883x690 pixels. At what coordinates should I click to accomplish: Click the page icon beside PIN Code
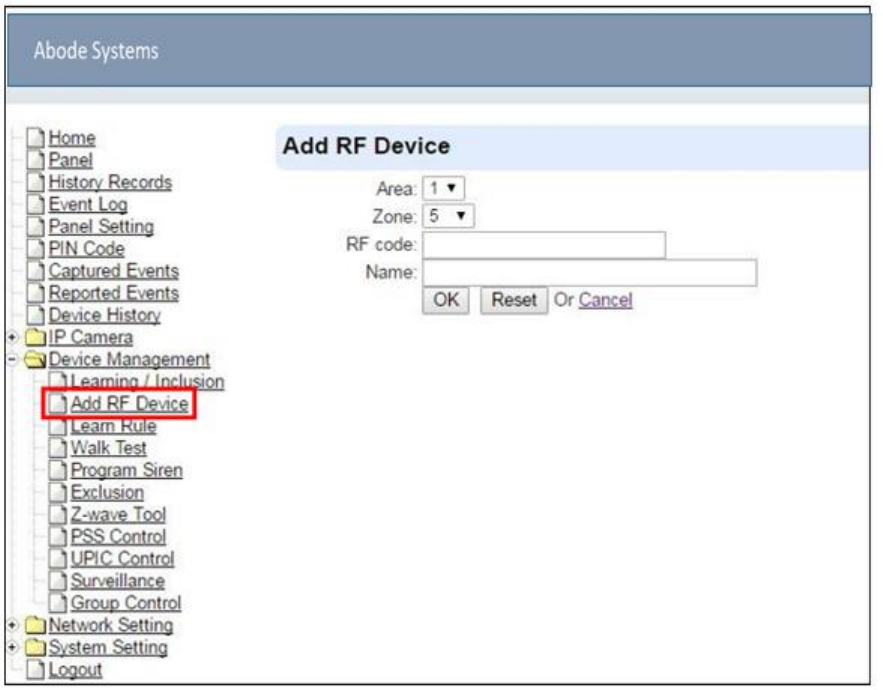[x=36, y=249]
